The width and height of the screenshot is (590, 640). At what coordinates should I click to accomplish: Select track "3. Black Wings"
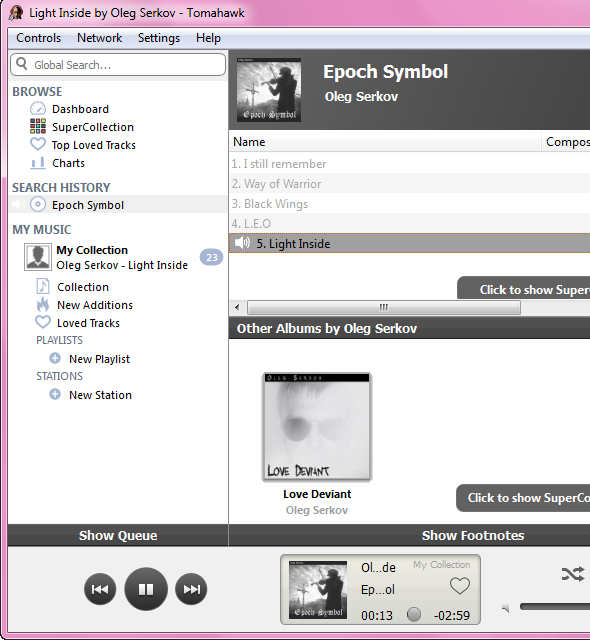tap(410, 204)
